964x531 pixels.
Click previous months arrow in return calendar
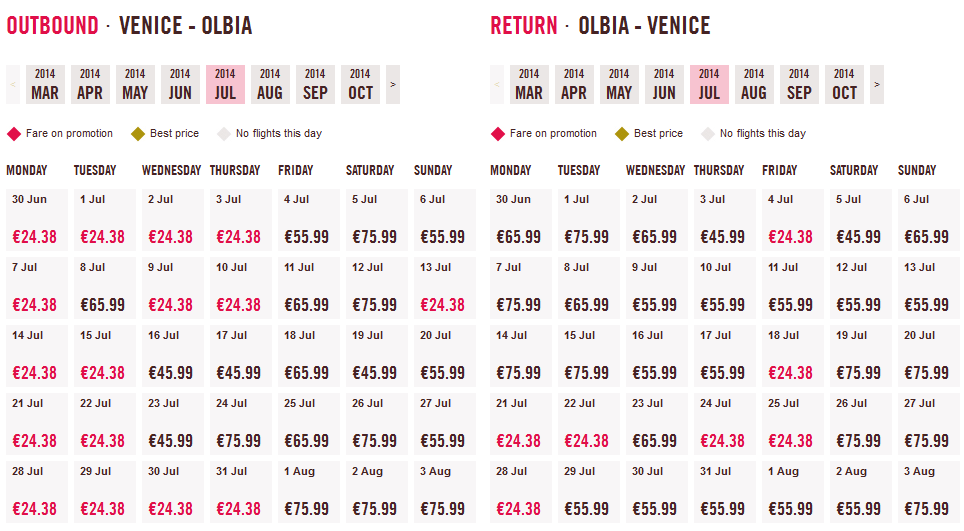click(x=497, y=85)
